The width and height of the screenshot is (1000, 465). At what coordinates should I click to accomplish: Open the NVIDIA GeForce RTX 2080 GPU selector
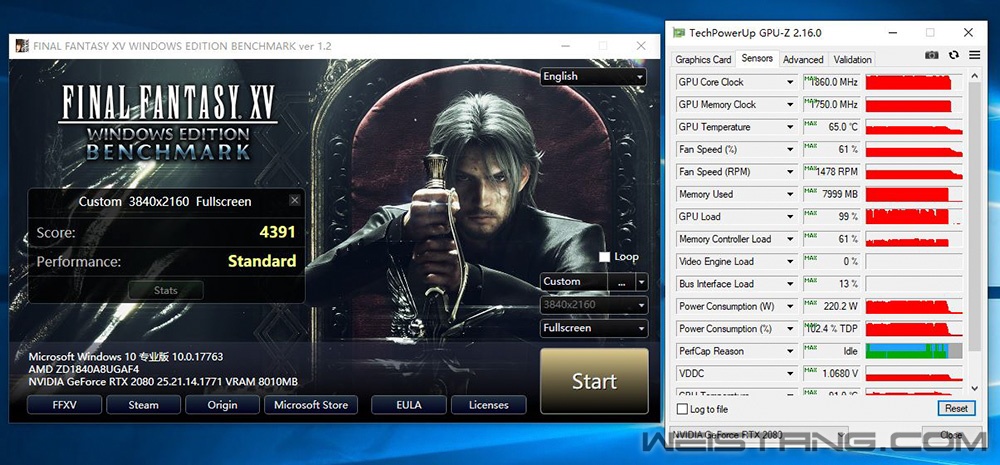pyautogui.click(x=760, y=434)
